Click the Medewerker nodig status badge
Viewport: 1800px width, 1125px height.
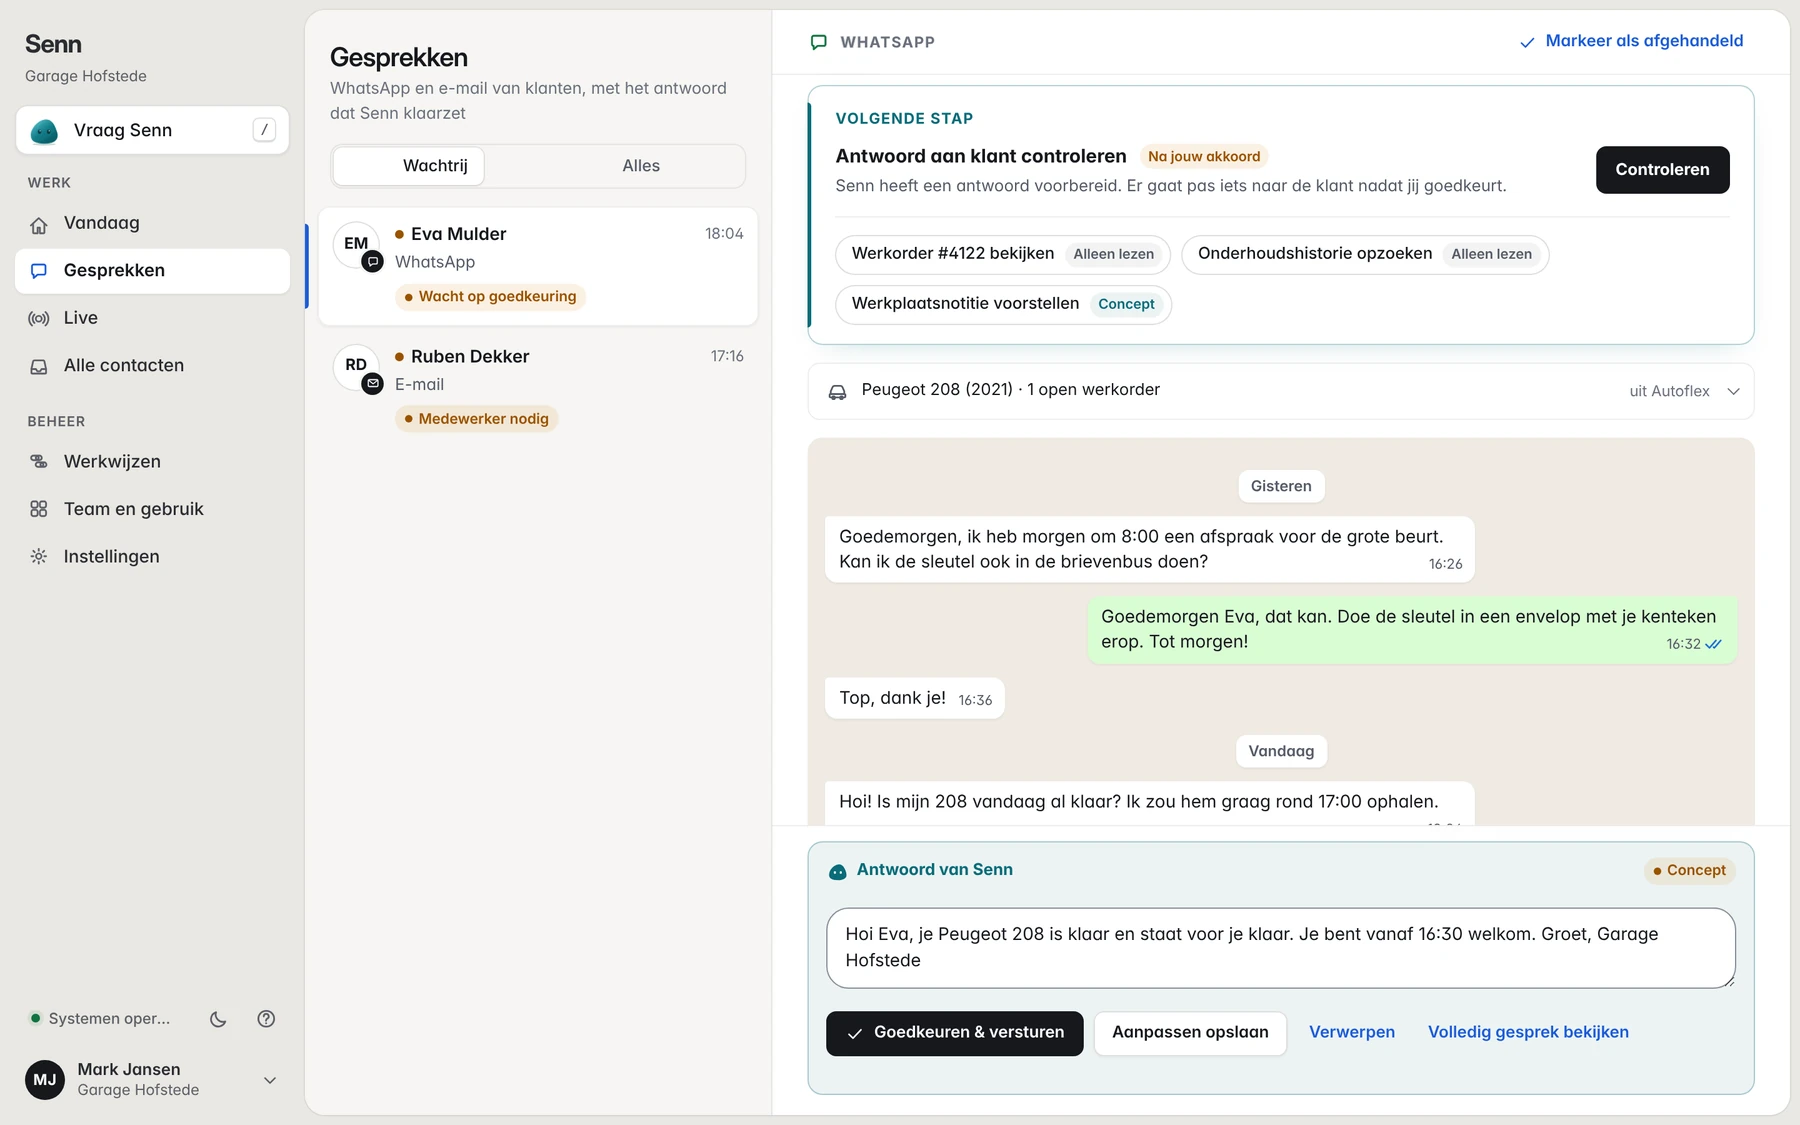click(476, 419)
